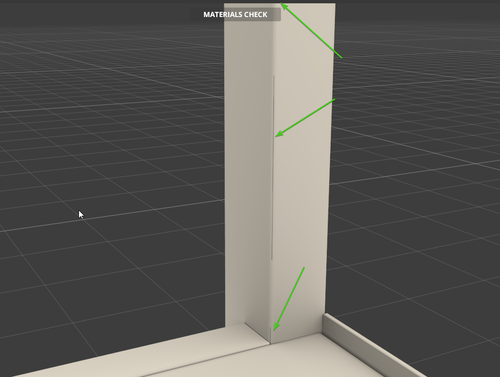Select the top green arrow annotation
This screenshot has height=377, width=500.
point(311,30)
